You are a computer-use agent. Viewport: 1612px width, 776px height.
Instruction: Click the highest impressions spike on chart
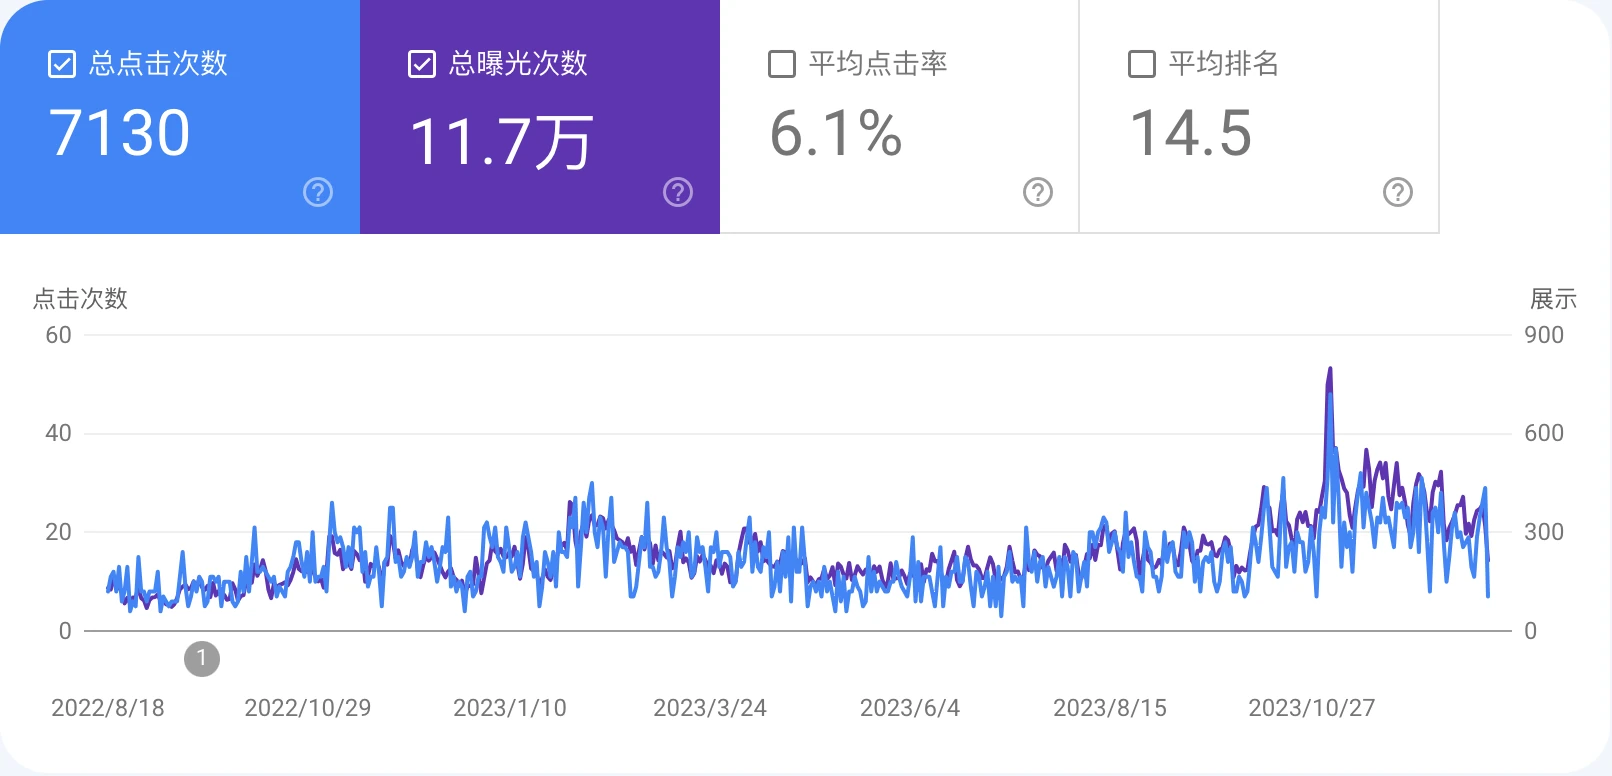pos(1330,370)
